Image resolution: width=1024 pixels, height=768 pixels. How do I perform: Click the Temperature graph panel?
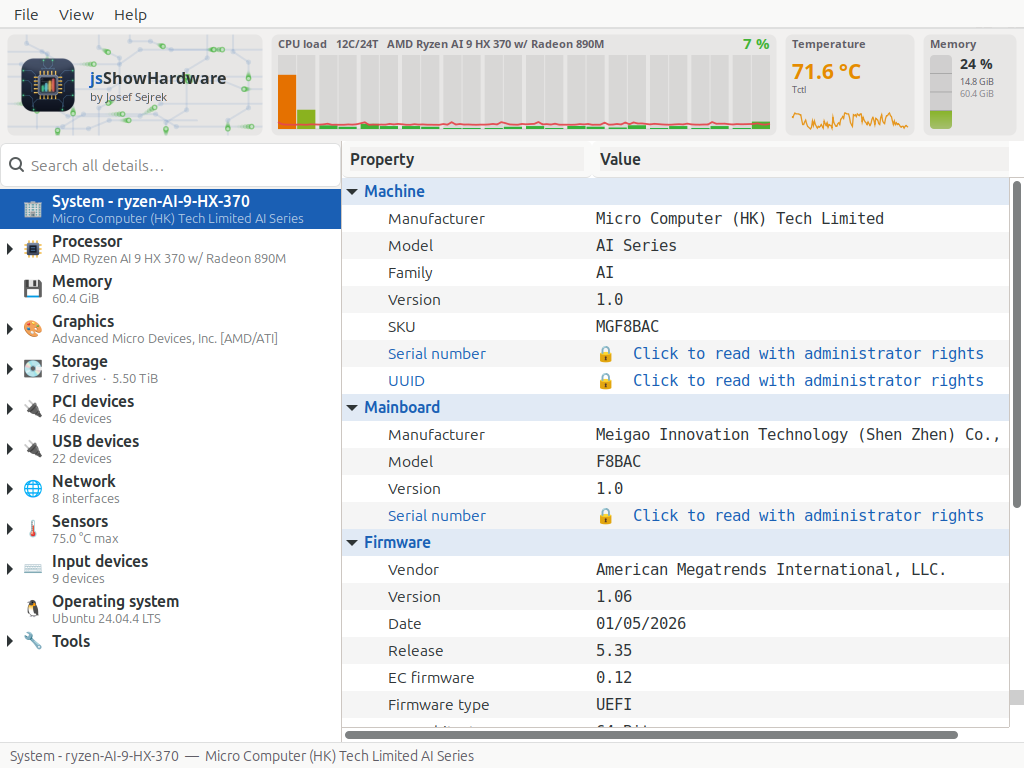click(850, 85)
